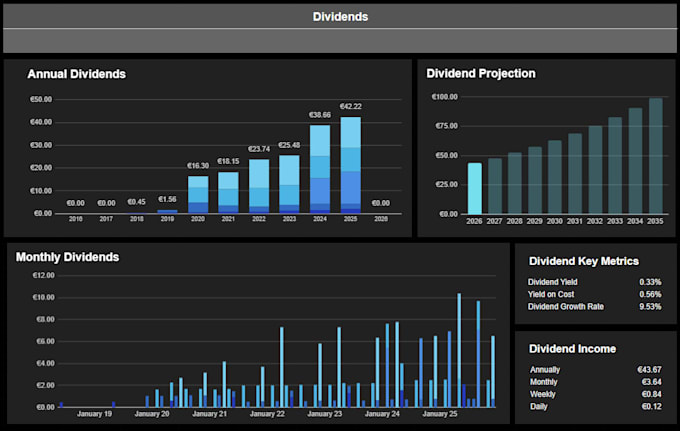The image size is (680, 431).
Task: Select the Dividend Income heading
Action: (572, 349)
